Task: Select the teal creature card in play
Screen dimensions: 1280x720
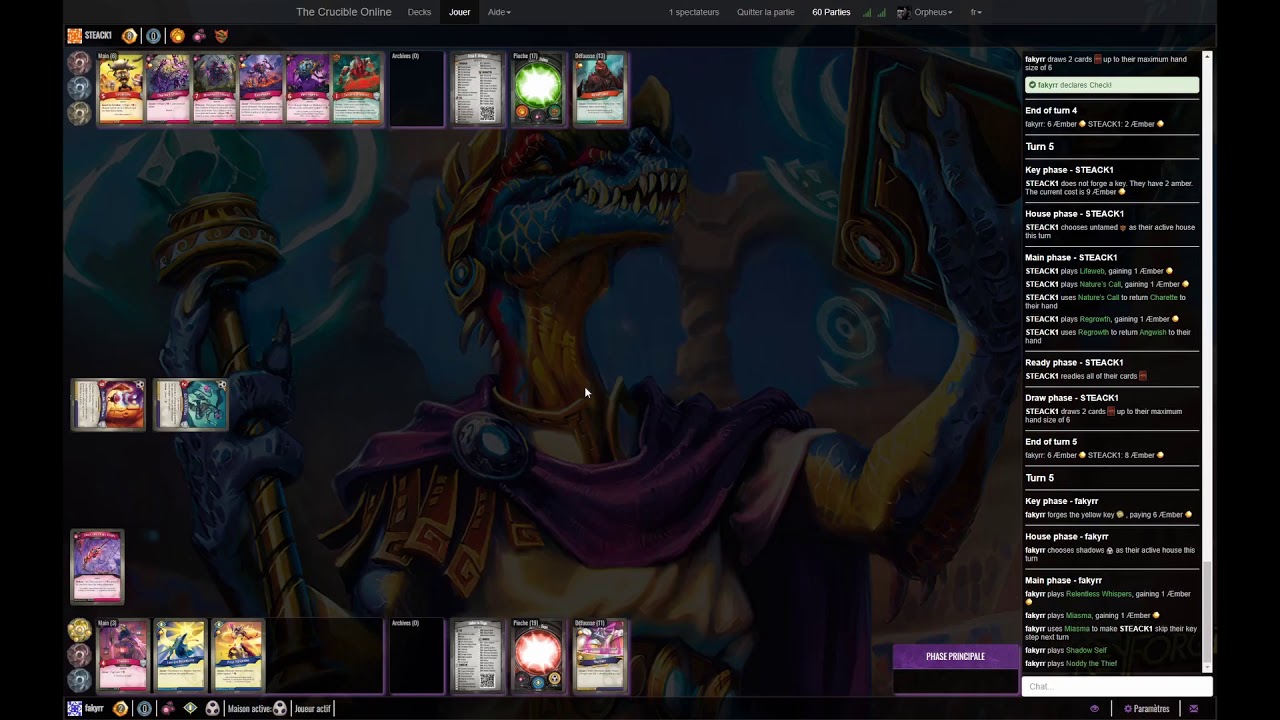Action: tap(191, 404)
